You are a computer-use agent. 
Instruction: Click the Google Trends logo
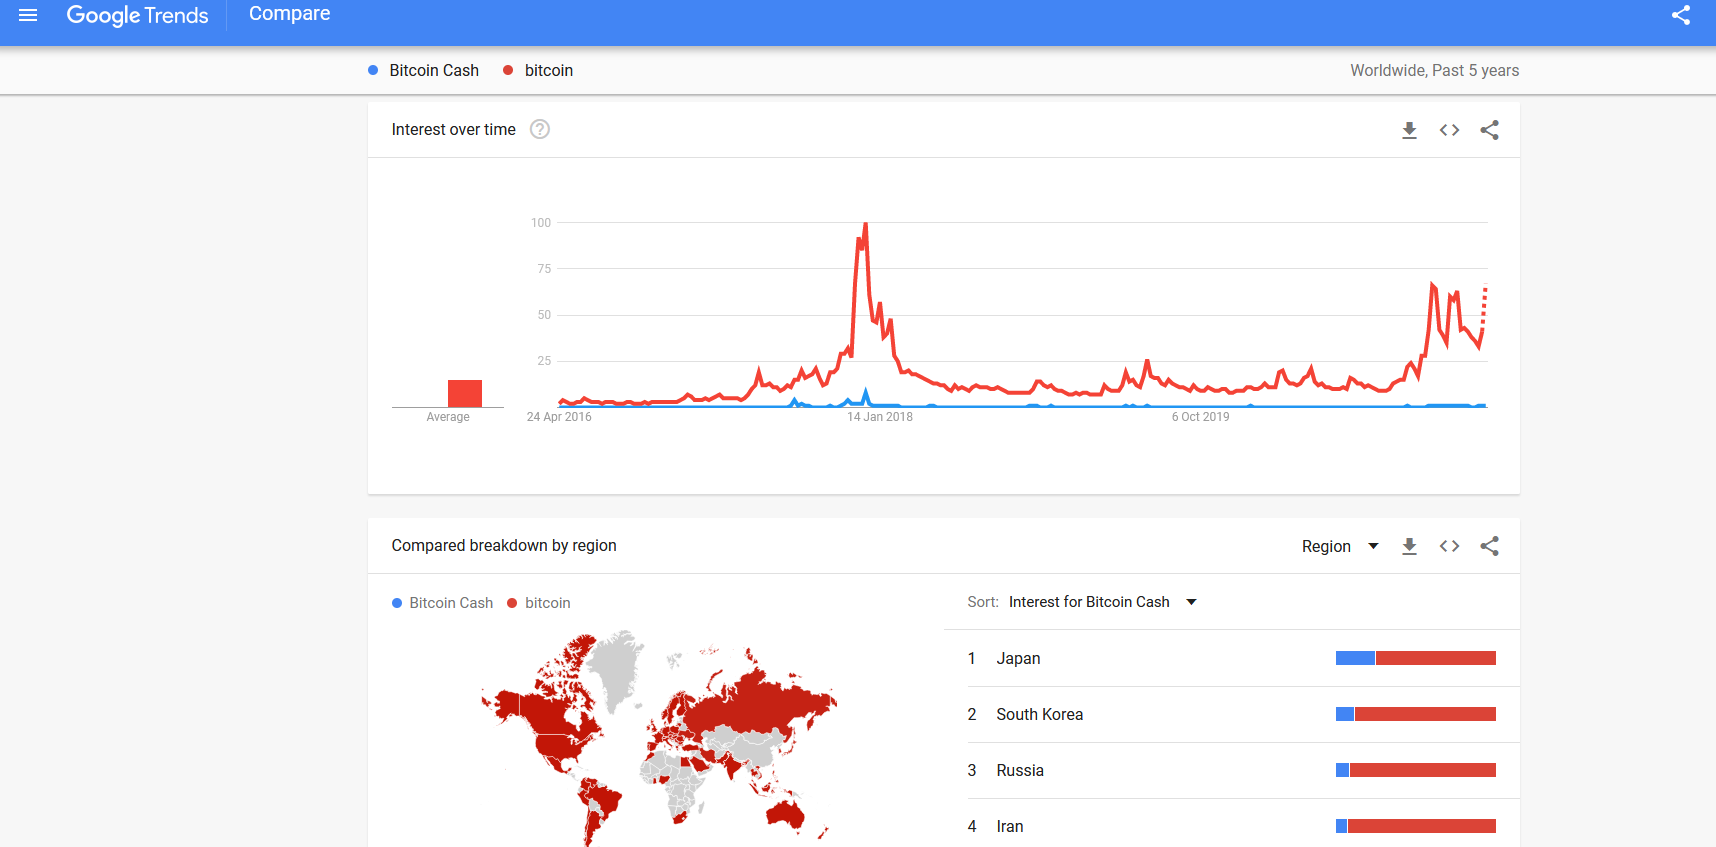tap(137, 15)
